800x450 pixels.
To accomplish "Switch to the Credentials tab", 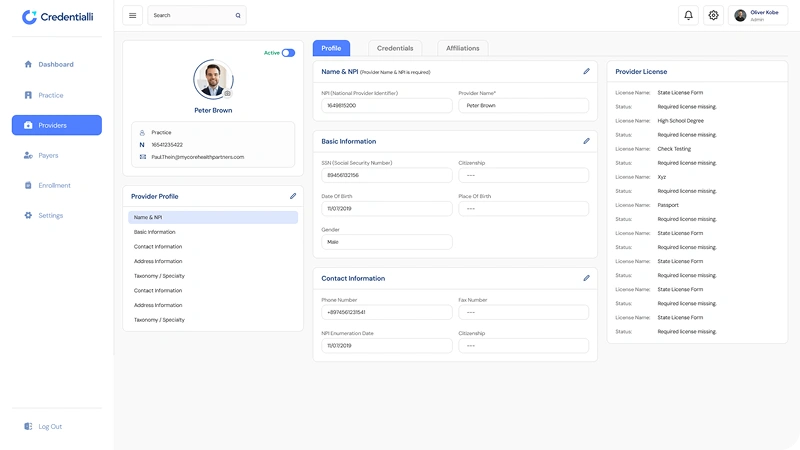I will click(395, 48).
